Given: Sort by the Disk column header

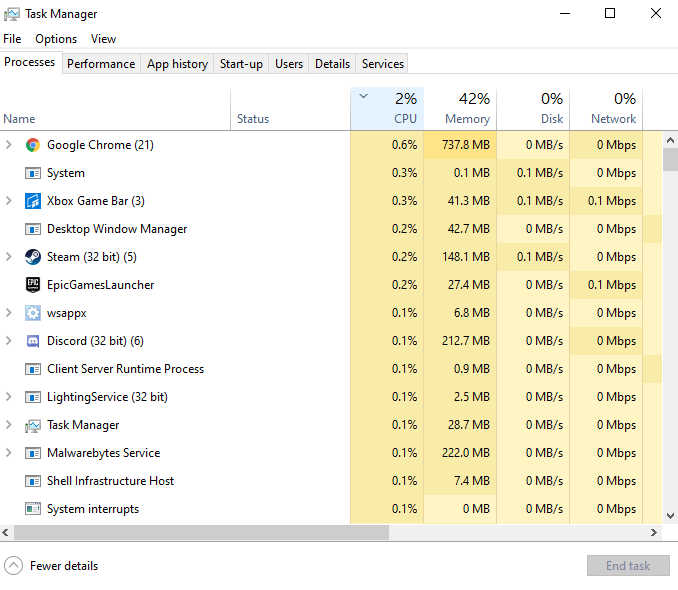Looking at the screenshot, I should click(x=533, y=109).
